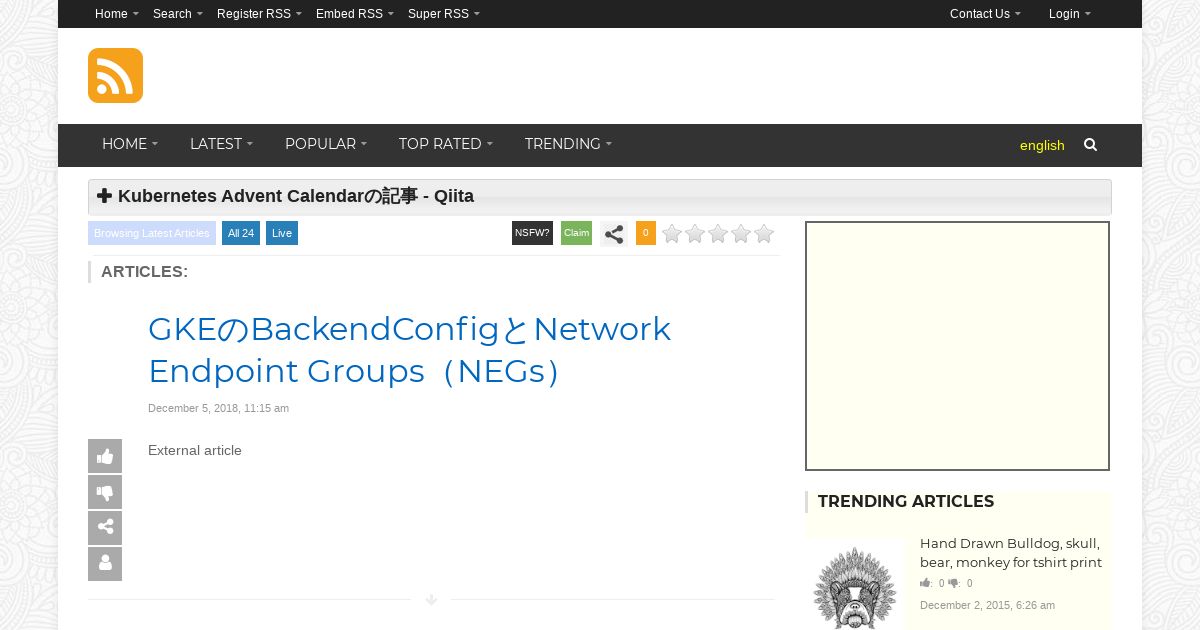Click trending article thumbs up count icon
1200x630 pixels.
(x=925, y=583)
